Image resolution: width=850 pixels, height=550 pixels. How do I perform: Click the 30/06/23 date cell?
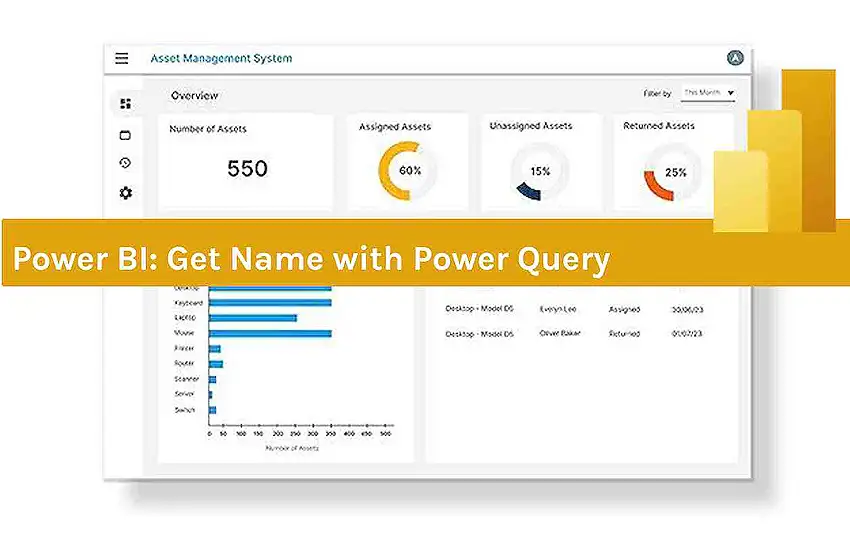pos(687,309)
